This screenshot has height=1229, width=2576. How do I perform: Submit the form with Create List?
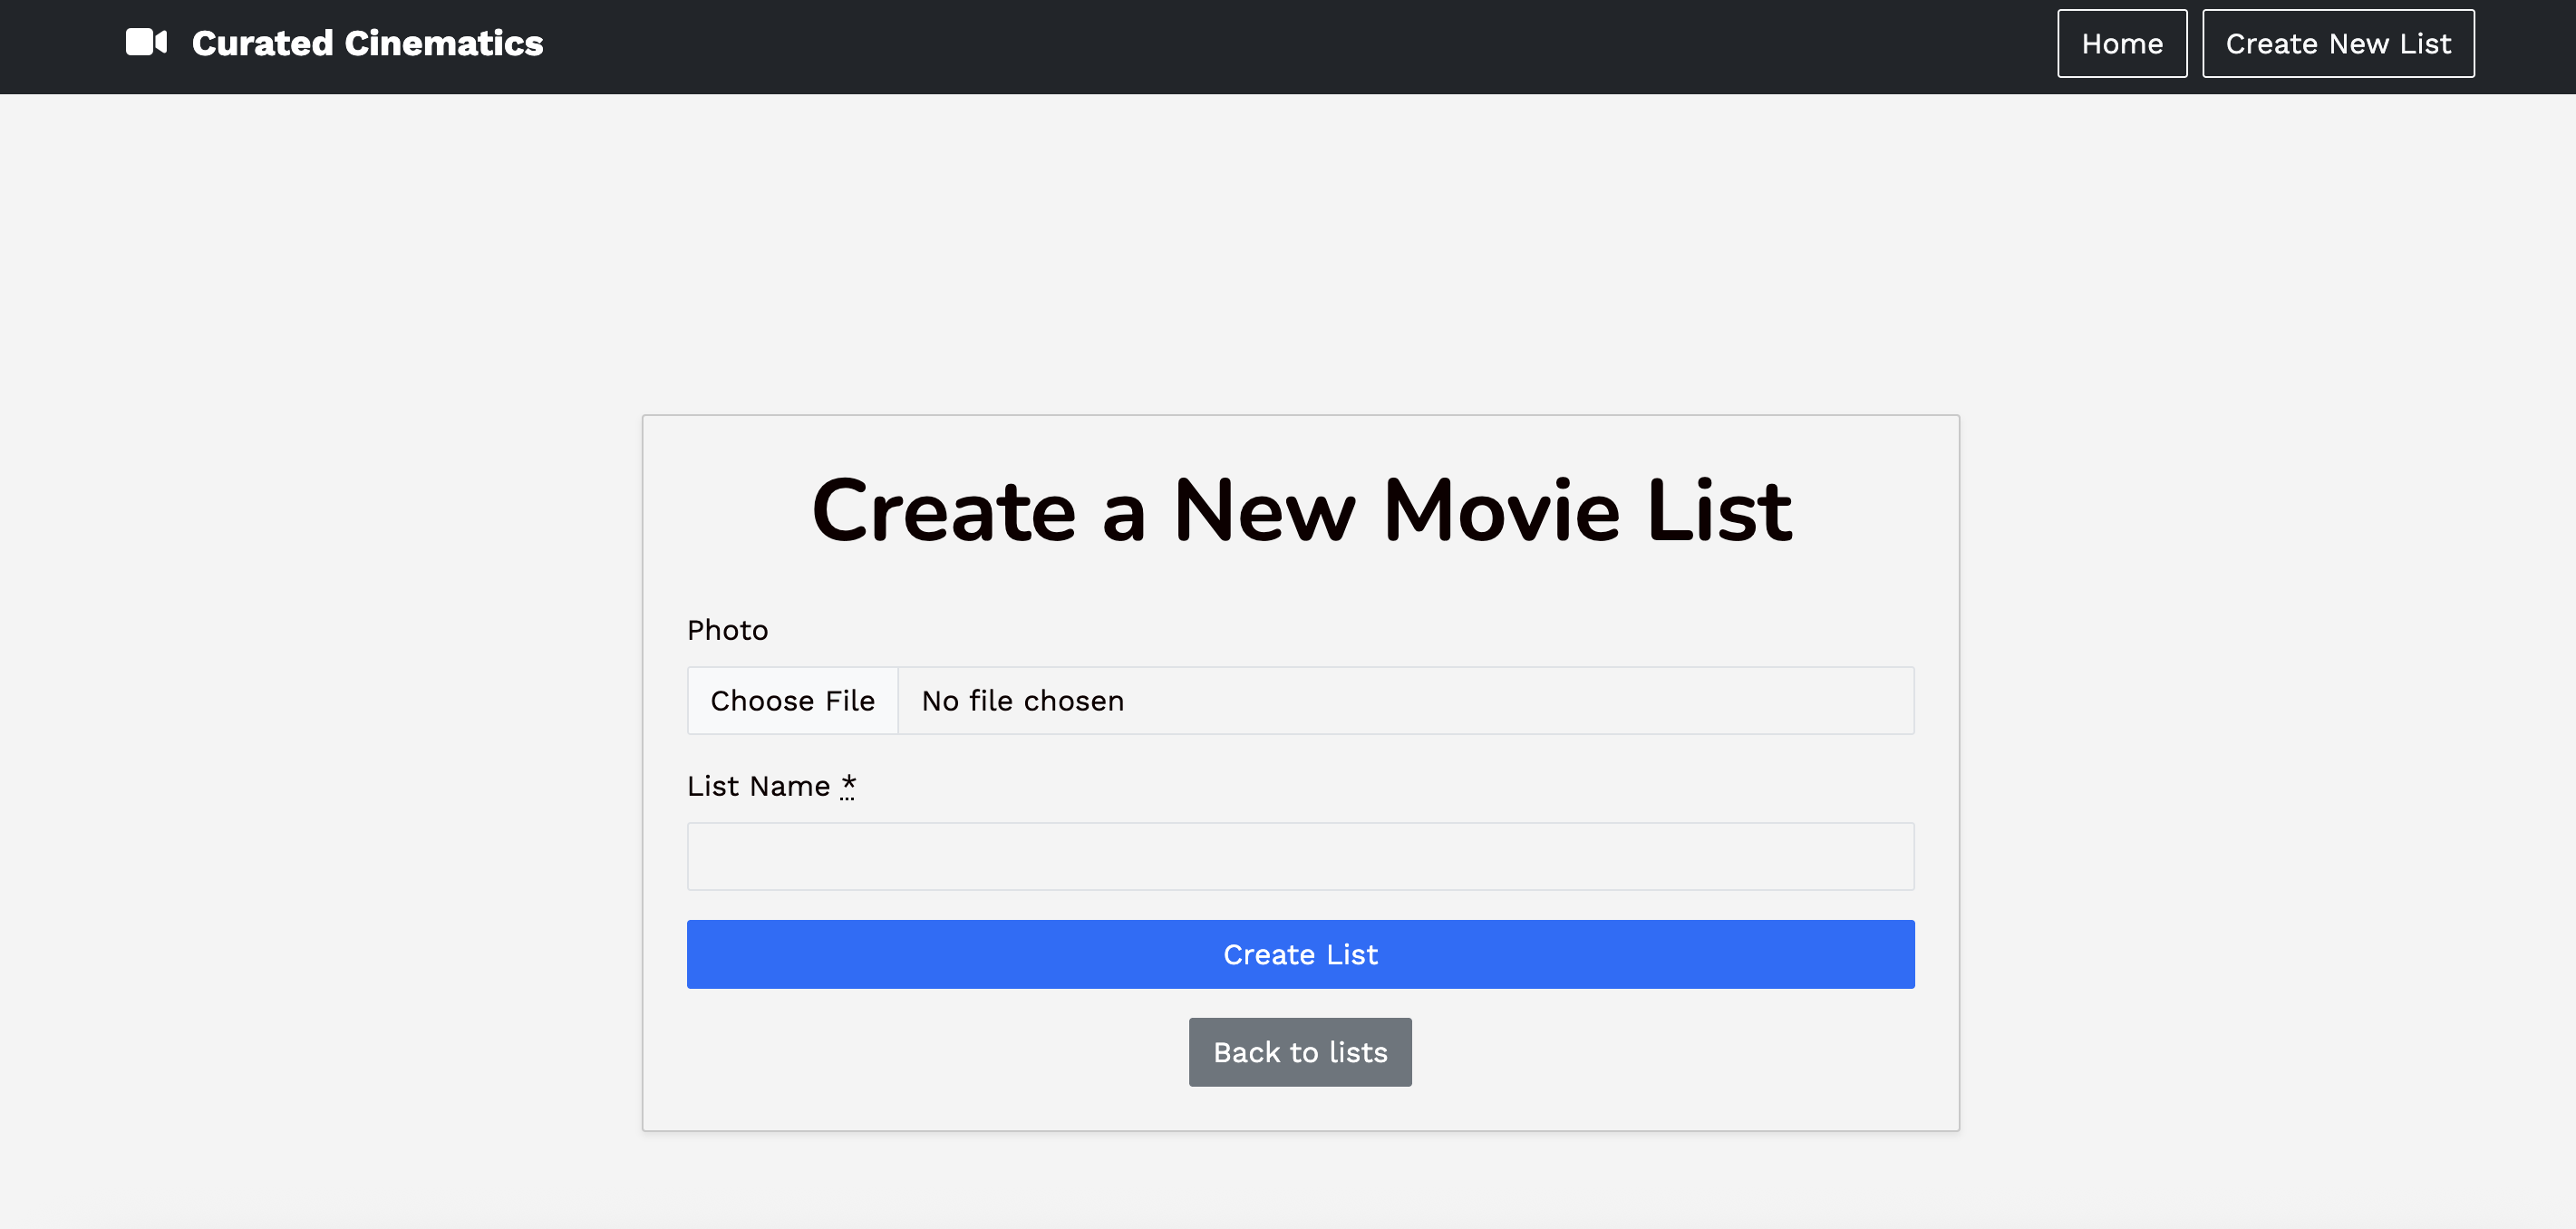click(1299, 954)
